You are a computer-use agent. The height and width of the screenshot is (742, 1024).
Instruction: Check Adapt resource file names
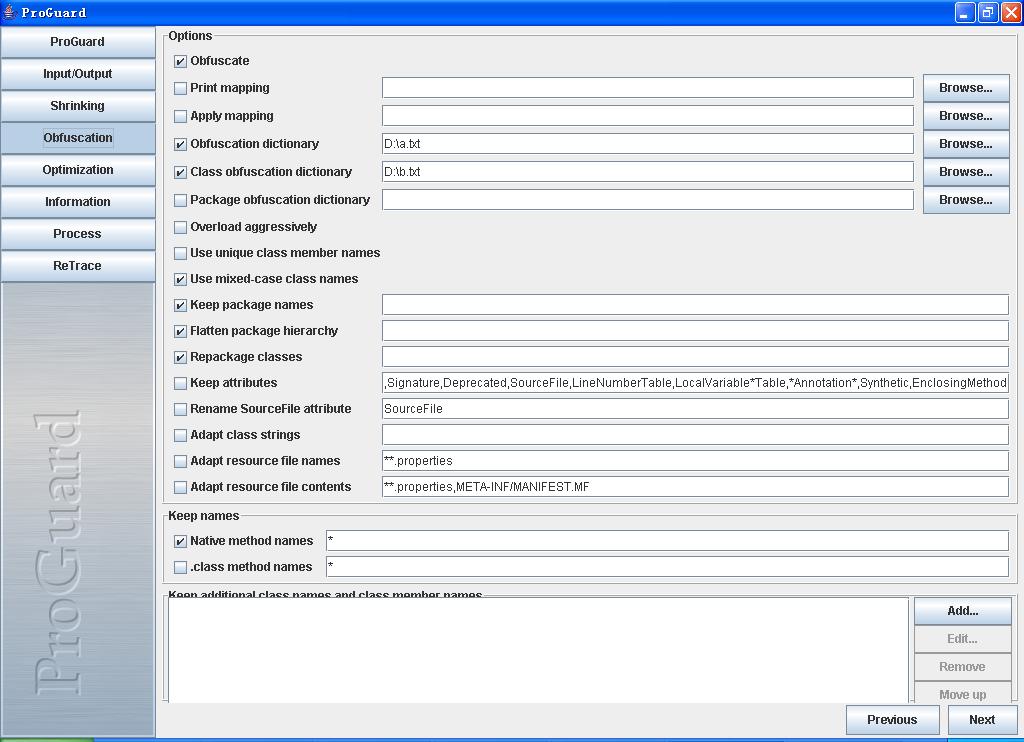tap(180, 462)
